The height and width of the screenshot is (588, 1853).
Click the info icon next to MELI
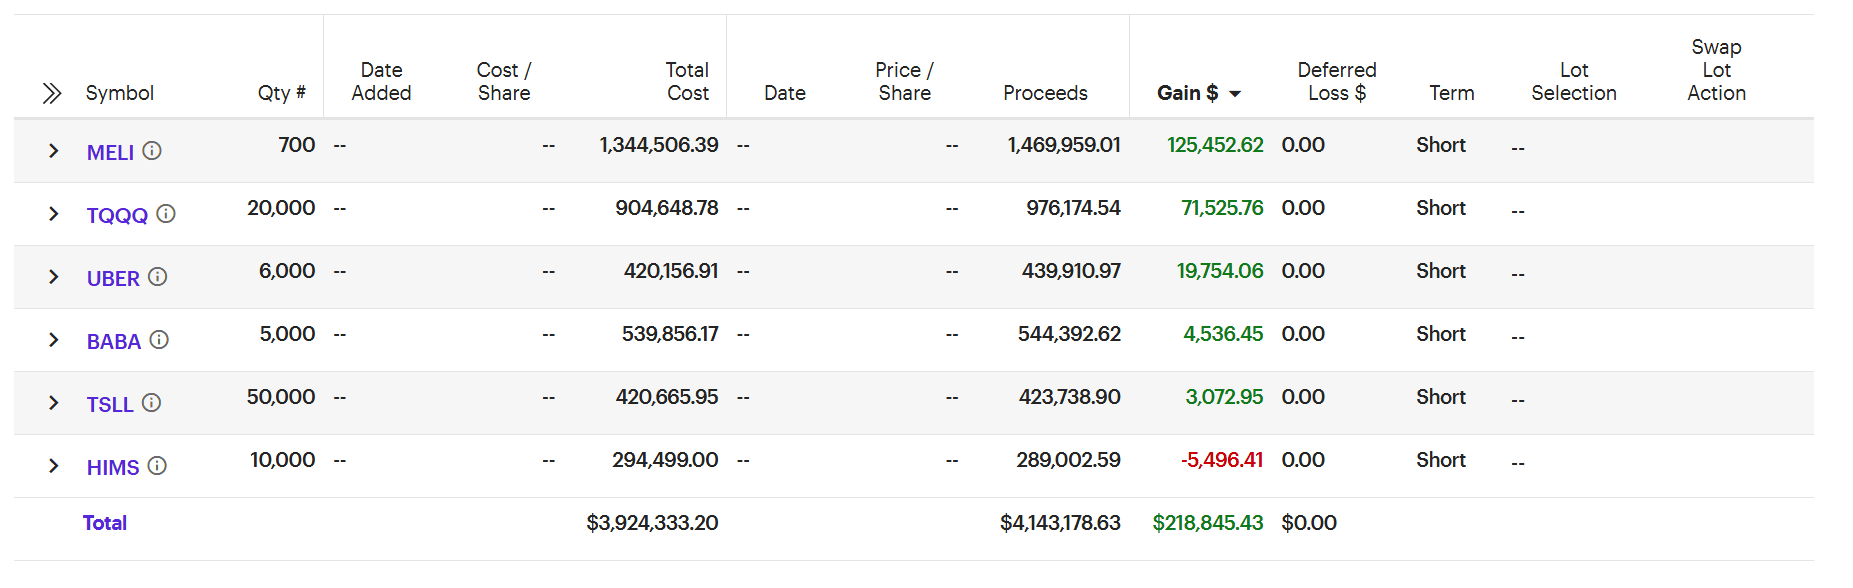pos(152,151)
